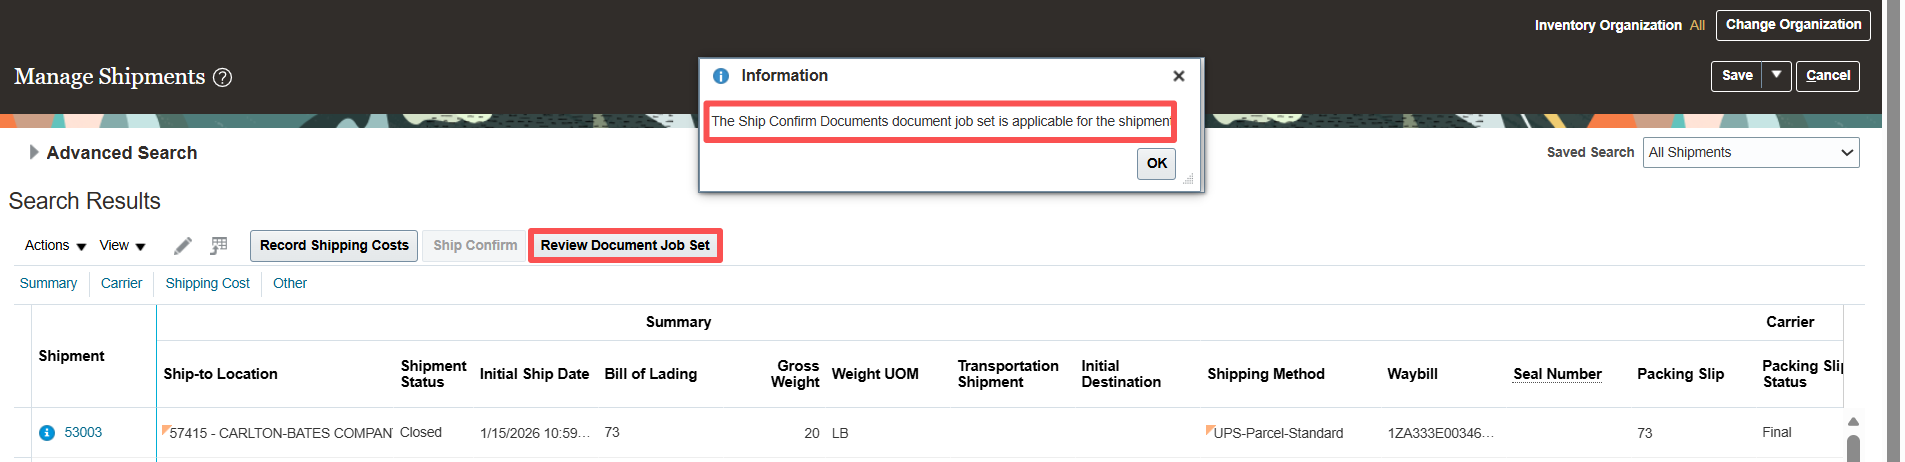Click Packing Slip column header
1905x462 pixels.
click(1680, 374)
